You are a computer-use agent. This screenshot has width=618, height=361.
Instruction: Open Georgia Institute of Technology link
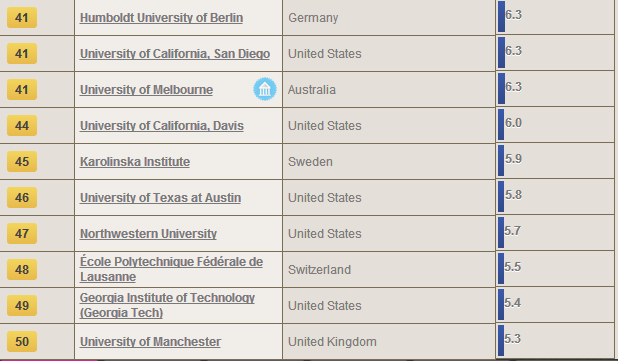point(168,305)
